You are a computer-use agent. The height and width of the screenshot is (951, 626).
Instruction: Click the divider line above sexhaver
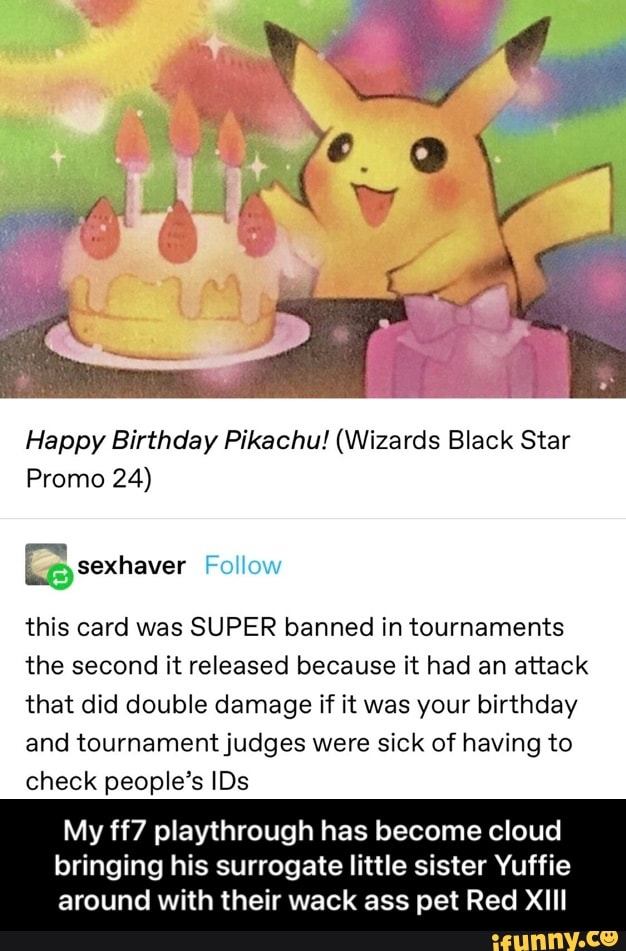point(313,519)
